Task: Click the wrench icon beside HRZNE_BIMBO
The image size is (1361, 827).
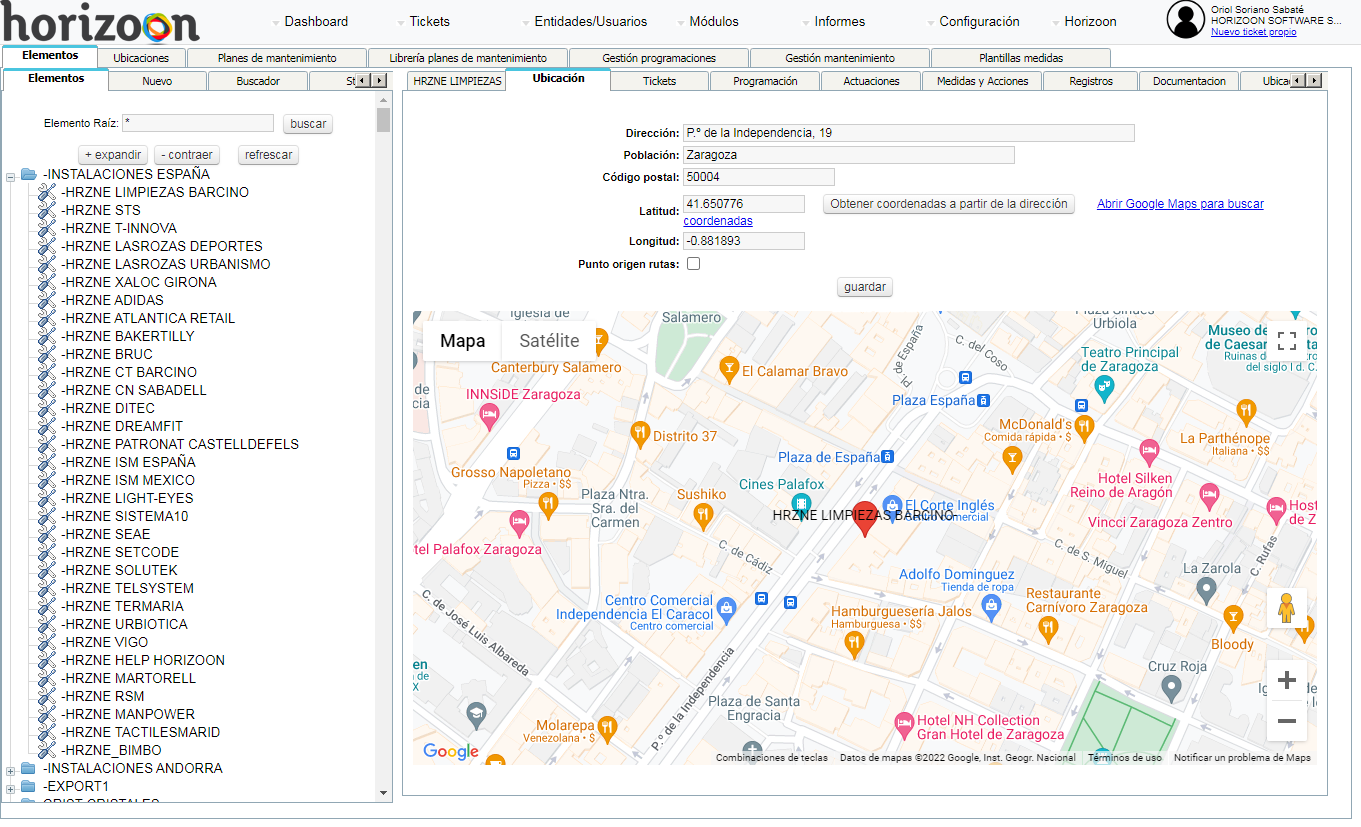Action: click(47, 751)
